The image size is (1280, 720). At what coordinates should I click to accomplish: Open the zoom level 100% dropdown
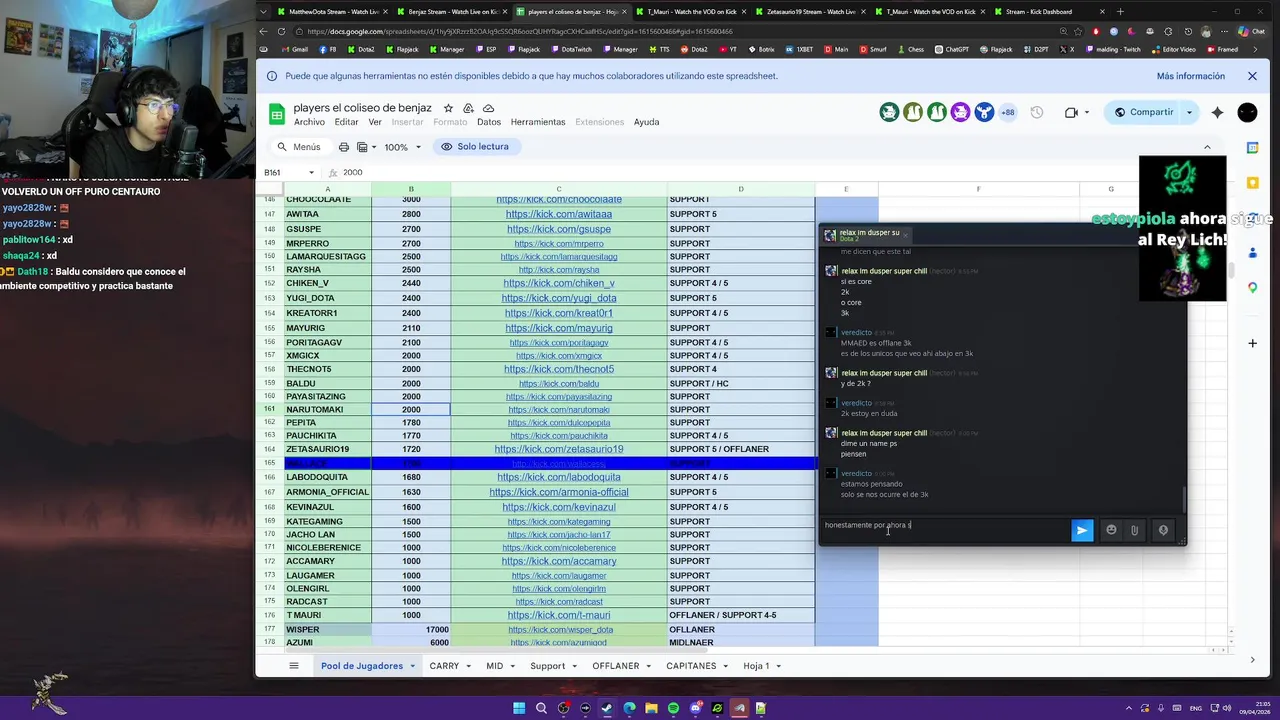tap(403, 147)
